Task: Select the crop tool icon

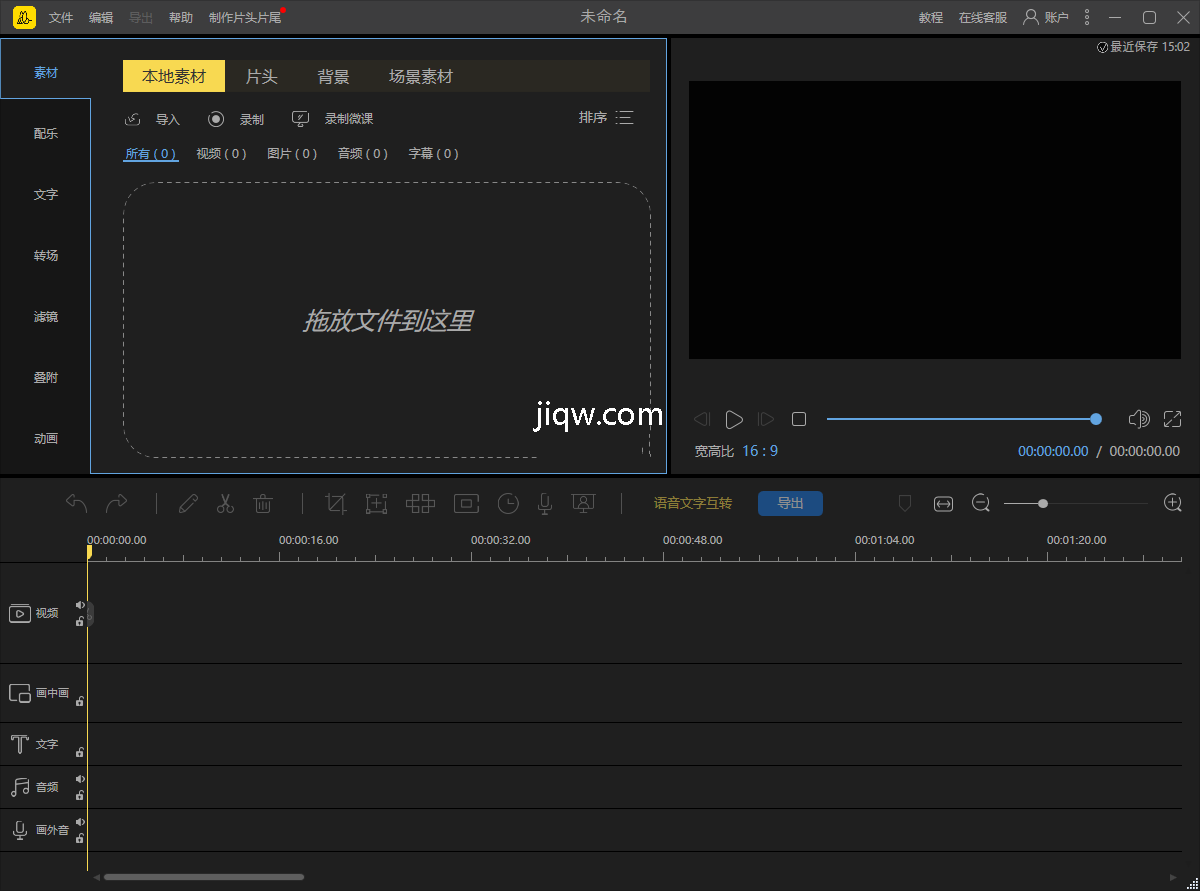Action: click(x=336, y=504)
